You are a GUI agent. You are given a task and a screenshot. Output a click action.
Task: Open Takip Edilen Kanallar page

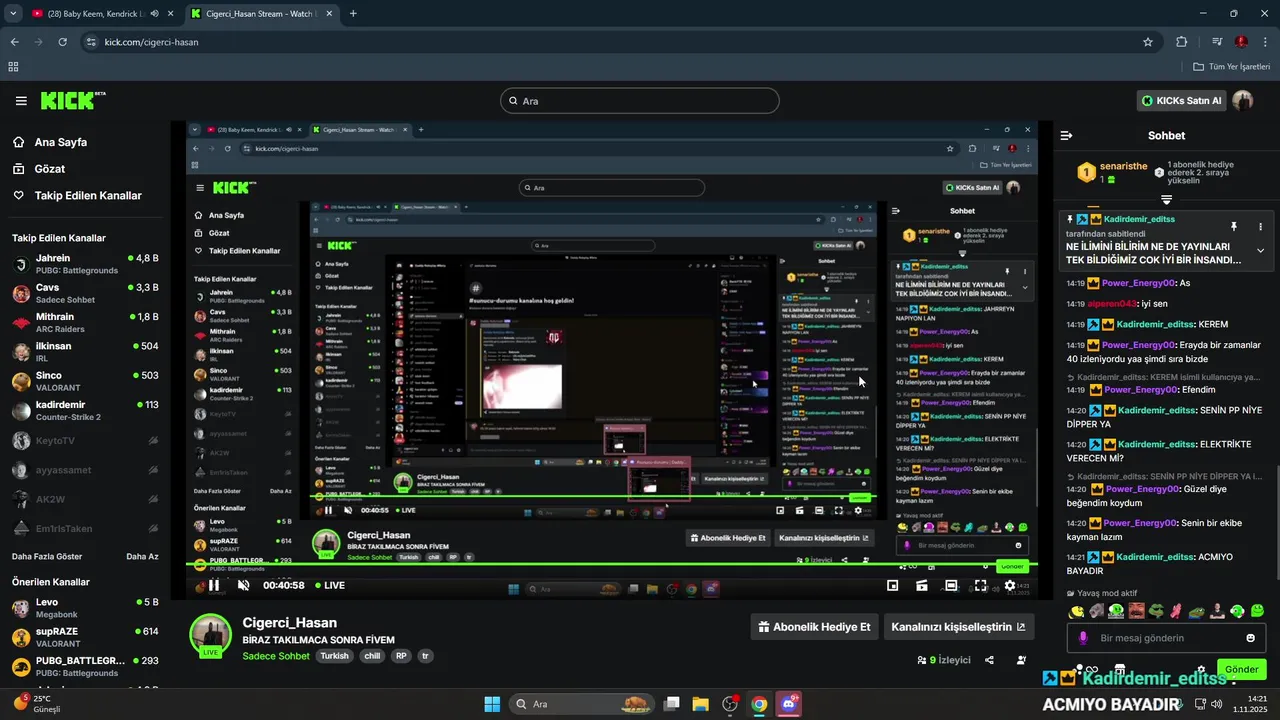[77, 196]
